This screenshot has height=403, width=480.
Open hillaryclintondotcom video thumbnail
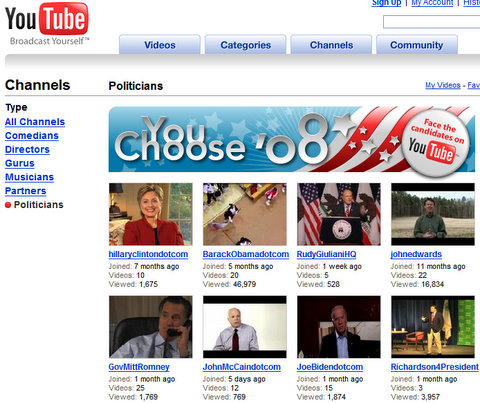click(x=151, y=214)
